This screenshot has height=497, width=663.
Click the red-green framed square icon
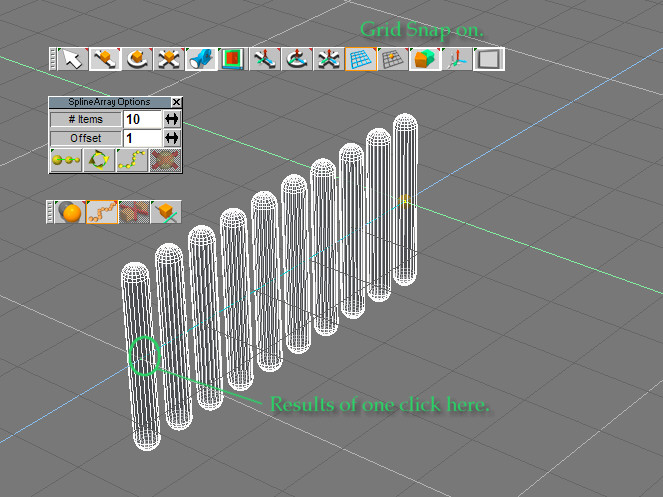click(232, 59)
